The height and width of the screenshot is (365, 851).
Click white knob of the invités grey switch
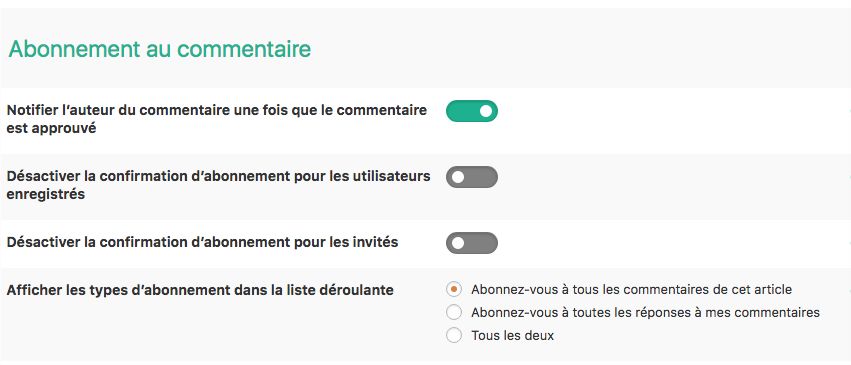click(458, 243)
